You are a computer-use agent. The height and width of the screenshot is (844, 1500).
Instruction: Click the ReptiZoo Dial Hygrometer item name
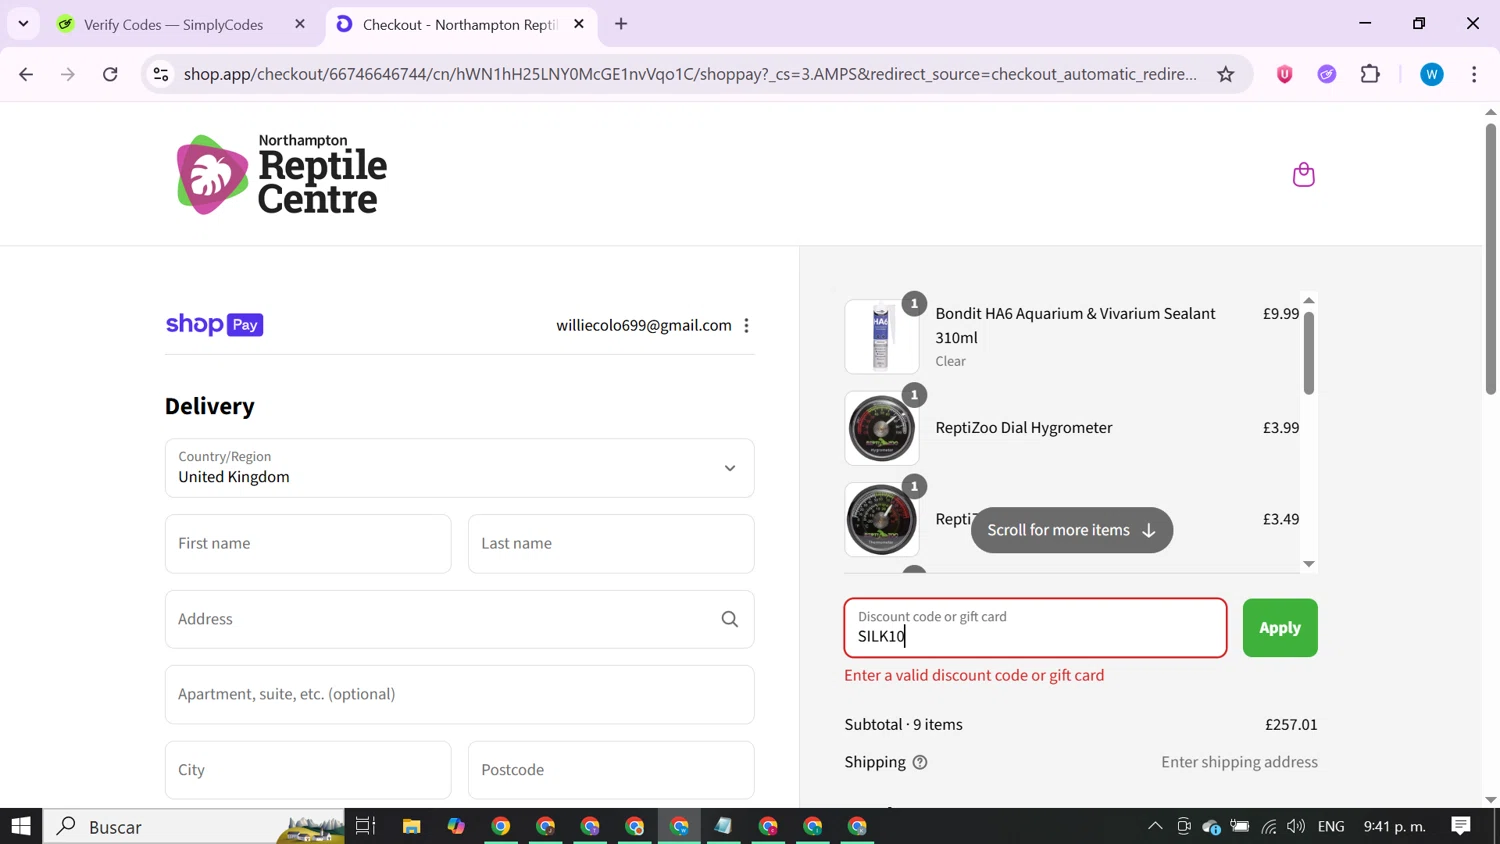1023,428
